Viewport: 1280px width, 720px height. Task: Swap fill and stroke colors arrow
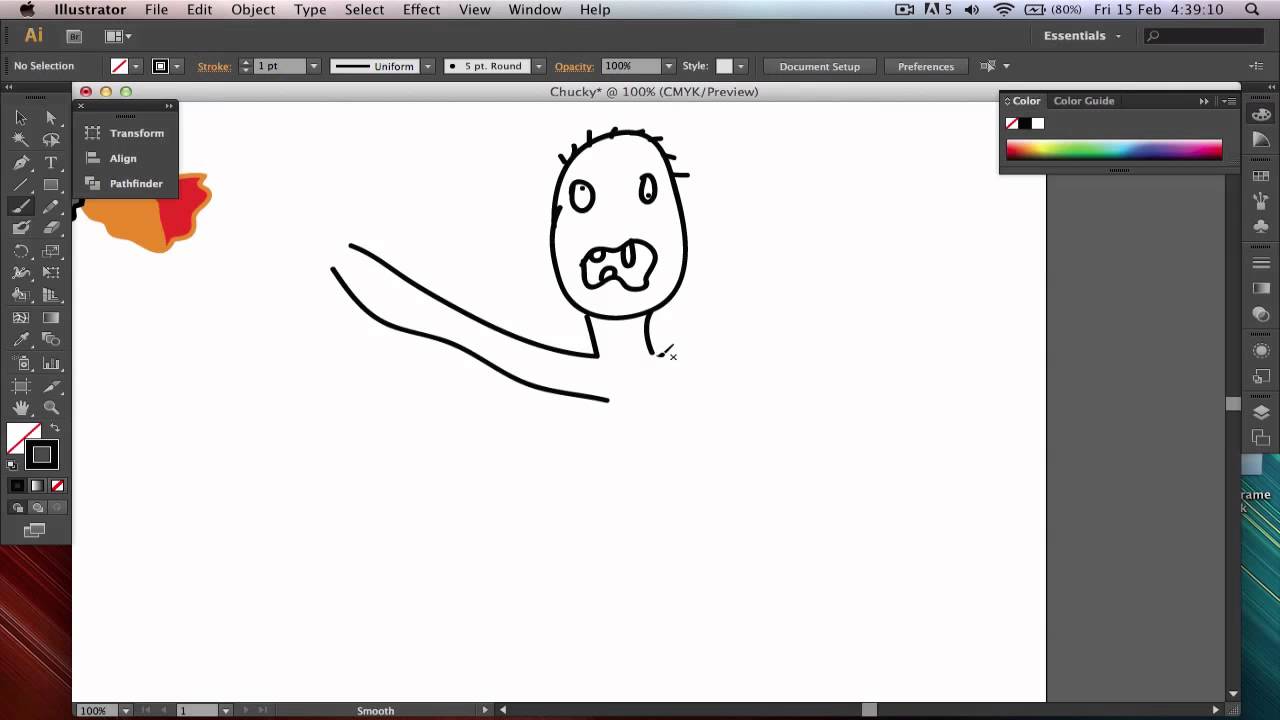(55, 428)
